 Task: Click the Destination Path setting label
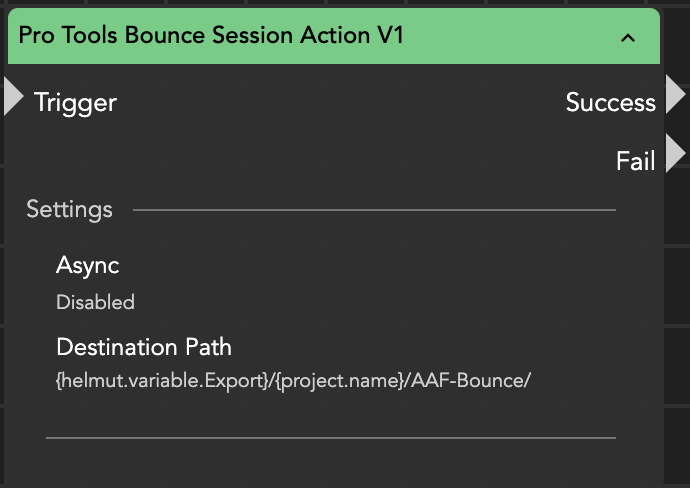tap(144, 347)
